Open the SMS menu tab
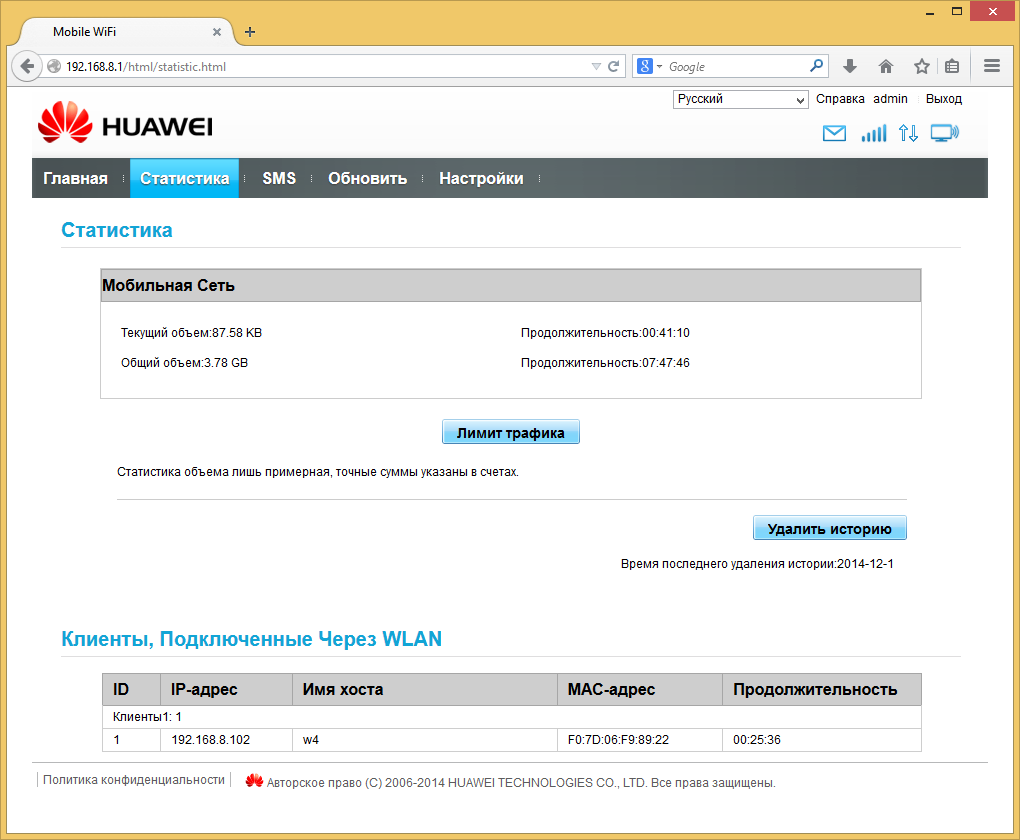 [x=279, y=178]
